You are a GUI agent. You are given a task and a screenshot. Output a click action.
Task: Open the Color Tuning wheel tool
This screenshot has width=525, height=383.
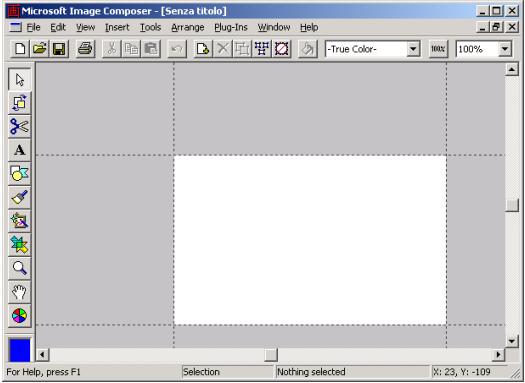[x=19, y=316]
